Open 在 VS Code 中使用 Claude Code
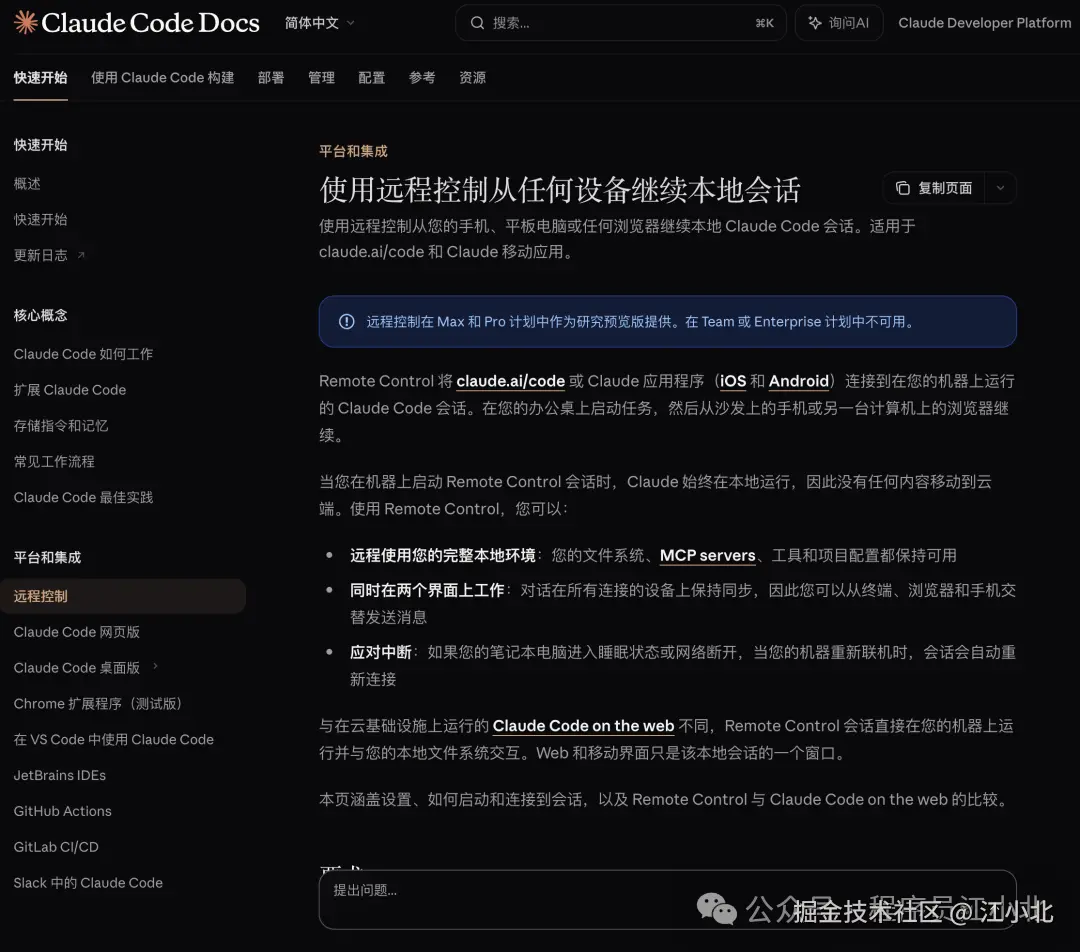This screenshot has height=952, width=1080. [114, 739]
